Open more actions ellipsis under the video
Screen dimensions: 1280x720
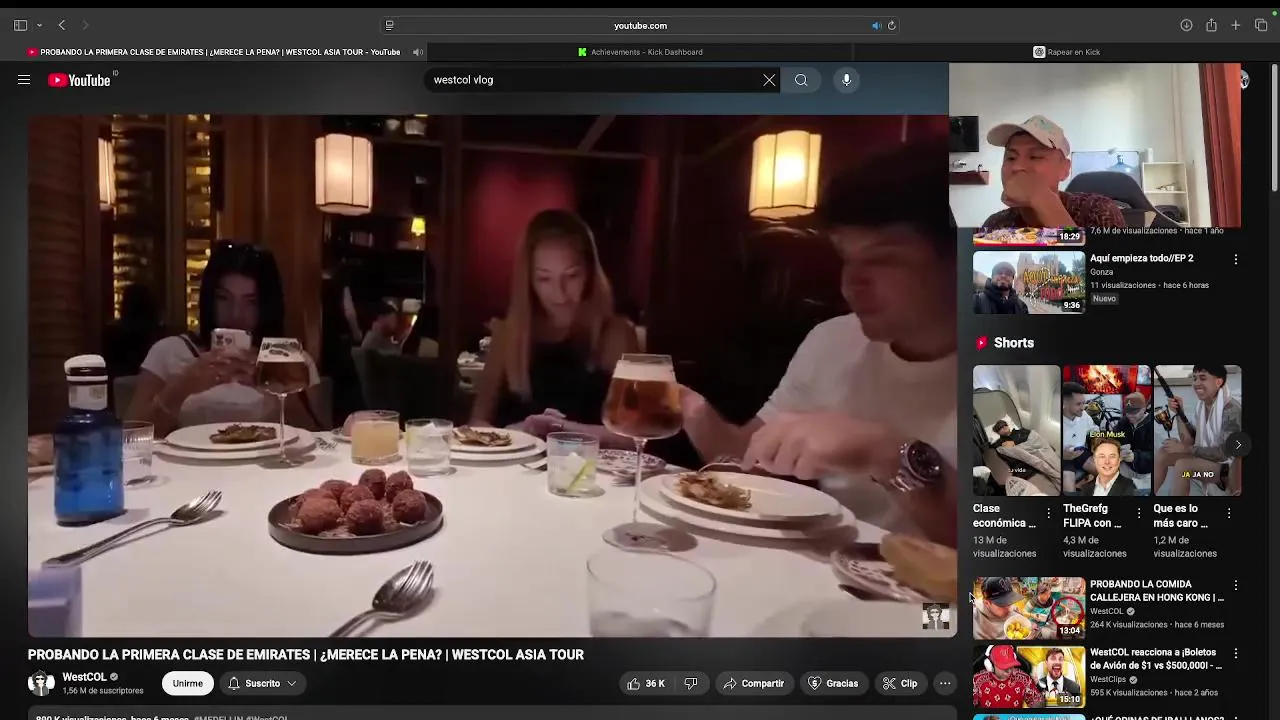coord(945,683)
